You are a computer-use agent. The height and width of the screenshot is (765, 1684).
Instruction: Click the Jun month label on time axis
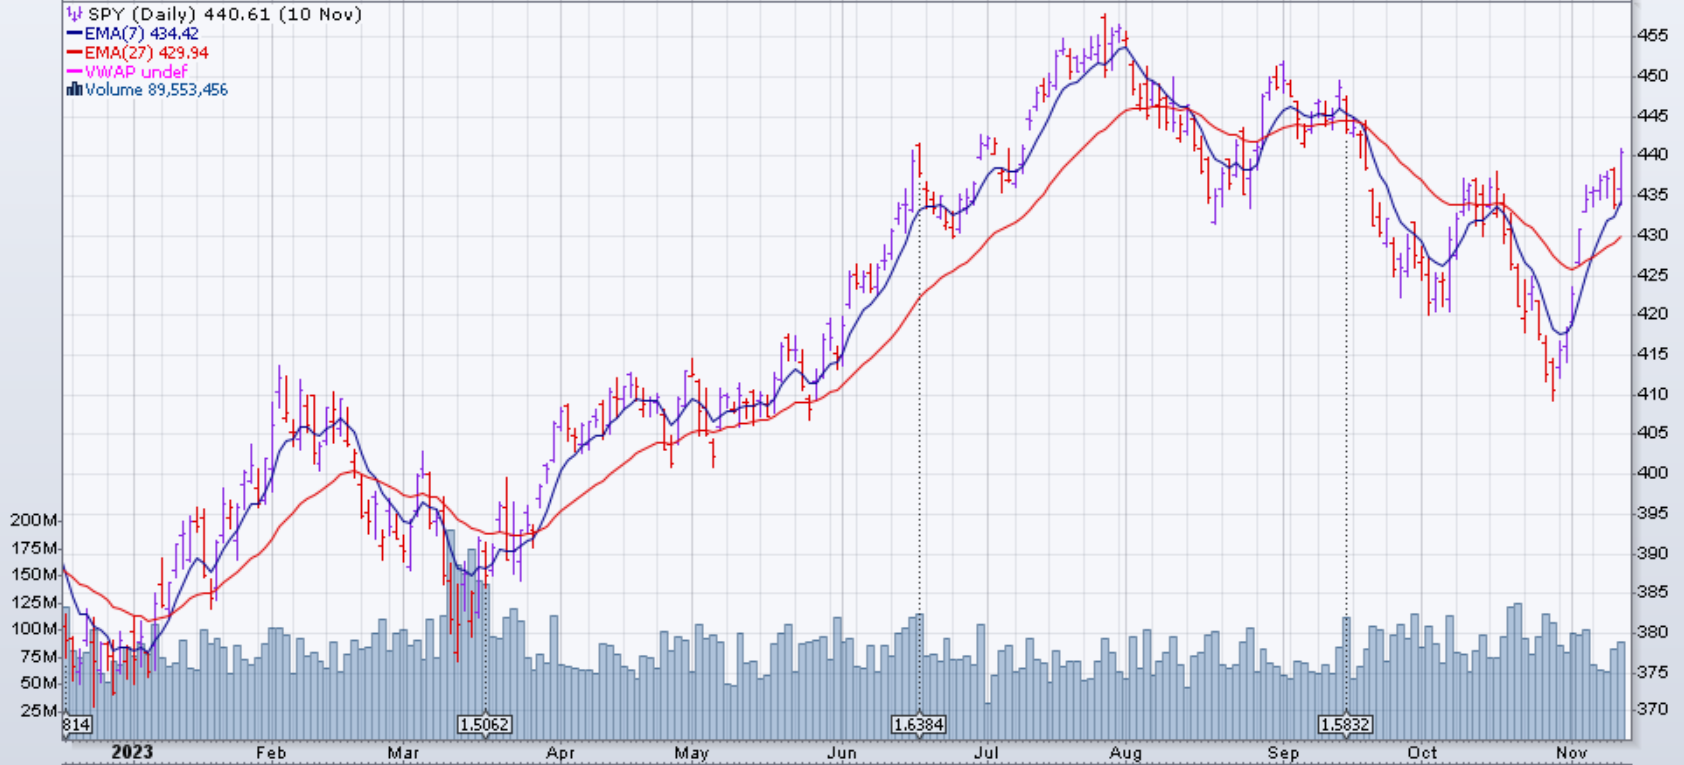(x=842, y=752)
